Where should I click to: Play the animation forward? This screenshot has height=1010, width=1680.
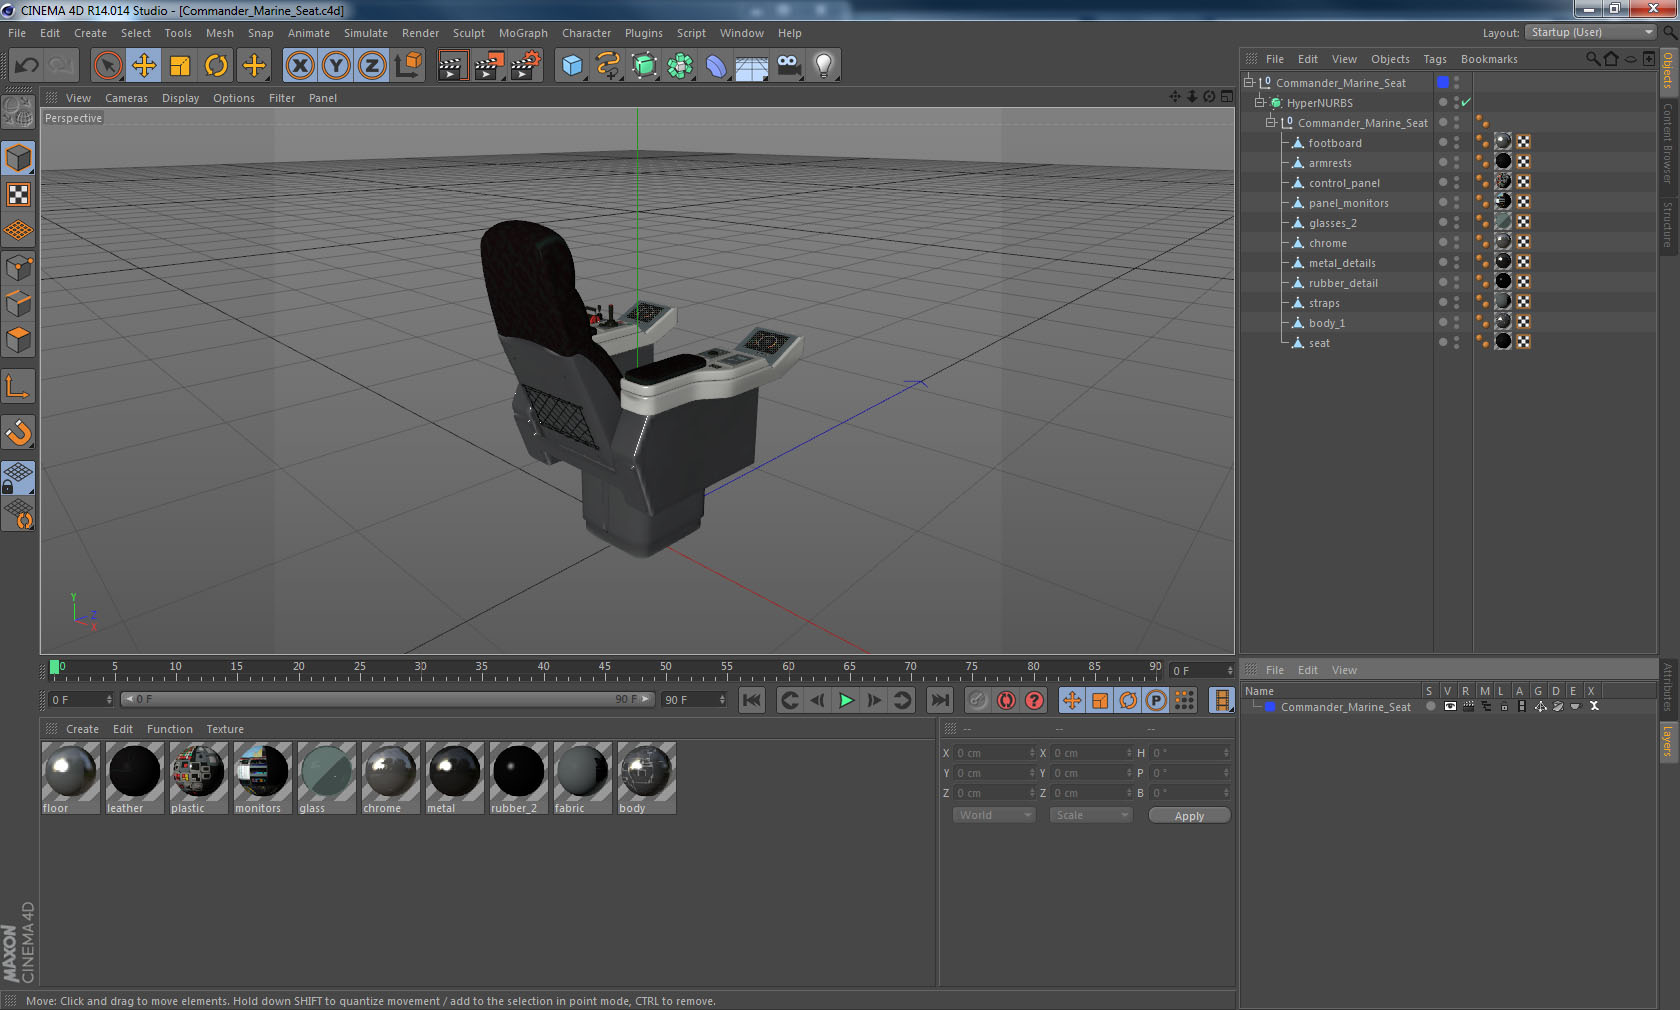point(846,700)
